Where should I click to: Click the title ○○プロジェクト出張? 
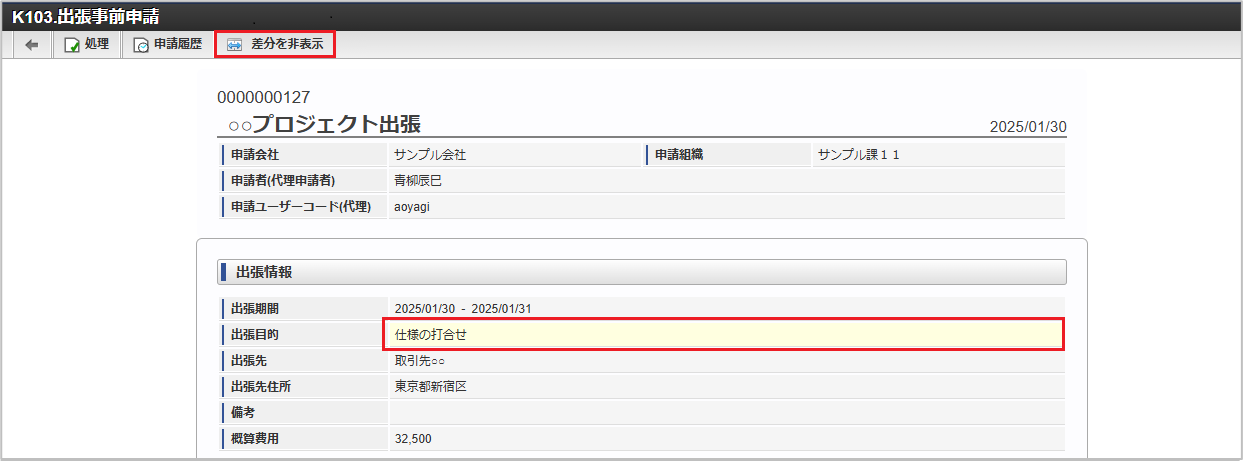point(325,124)
